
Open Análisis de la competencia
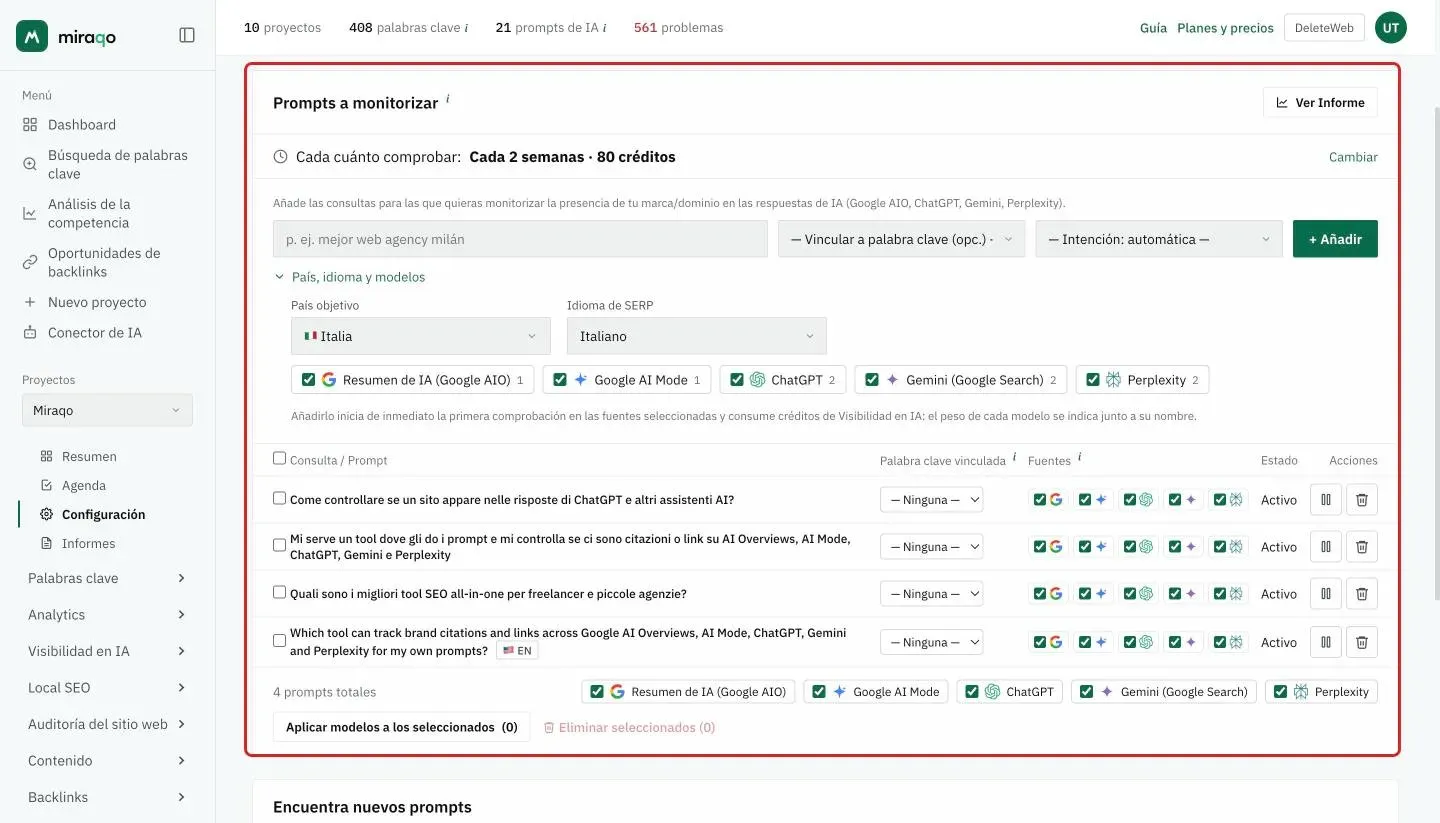pos(107,213)
